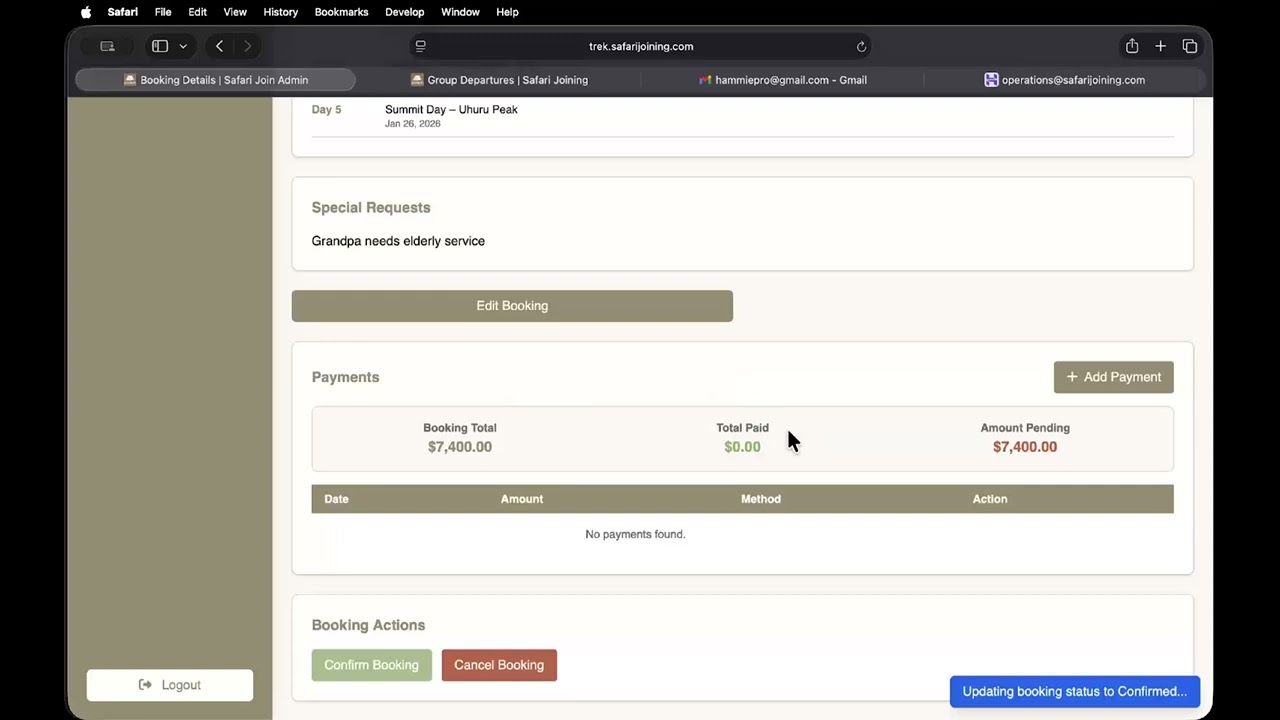Go forward with the forward arrow

coord(248,46)
